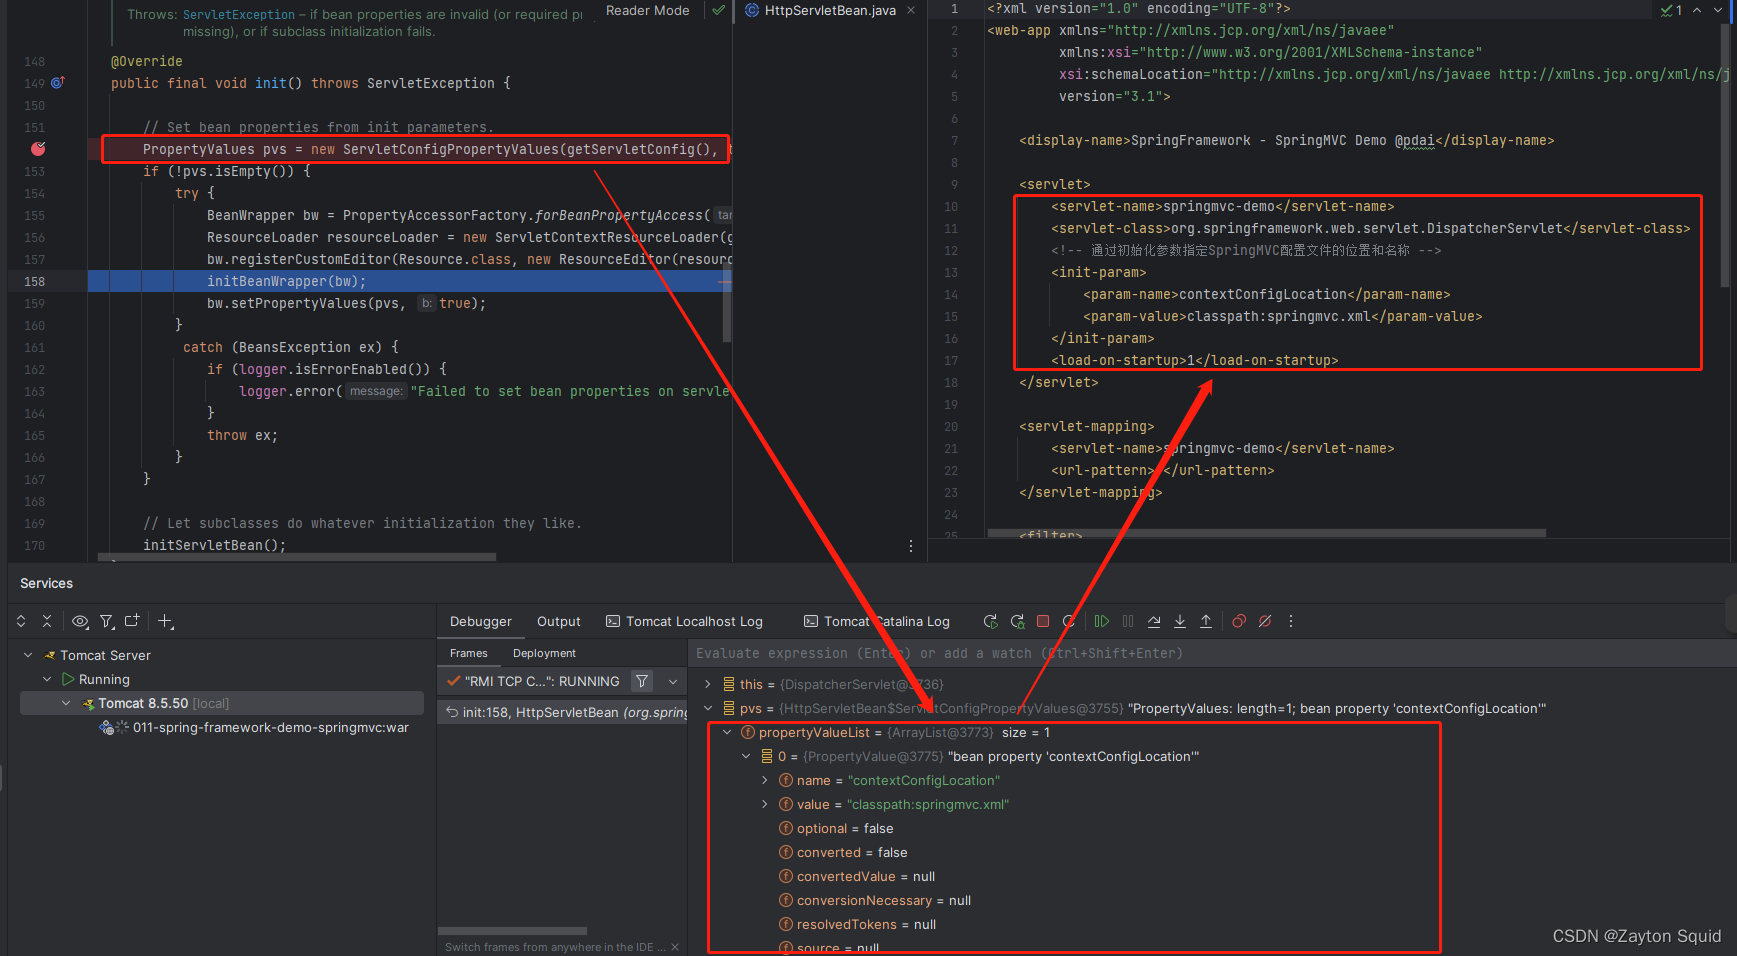
Task: Click the Rerun Tomcat server icon
Action: coord(990,621)
